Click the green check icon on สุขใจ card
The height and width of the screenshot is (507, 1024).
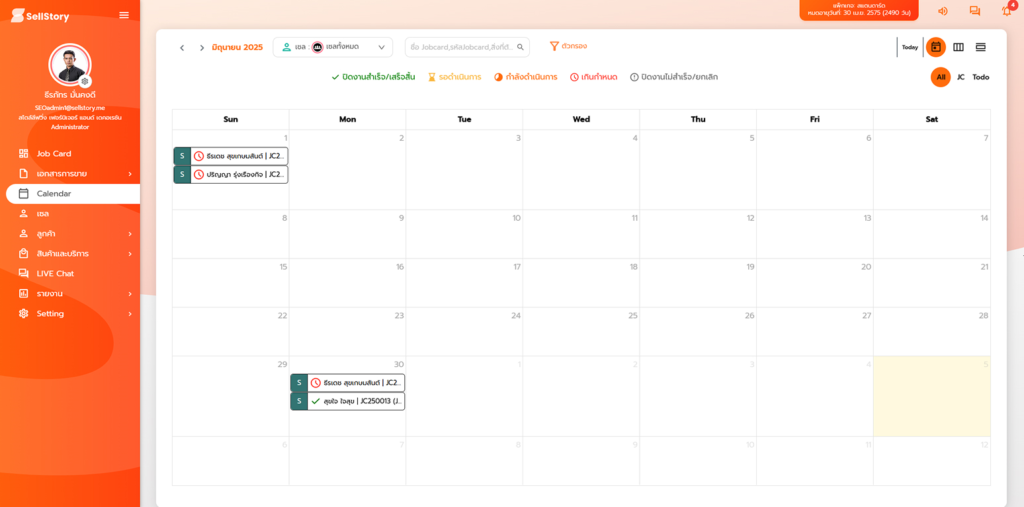pos(316,401)
